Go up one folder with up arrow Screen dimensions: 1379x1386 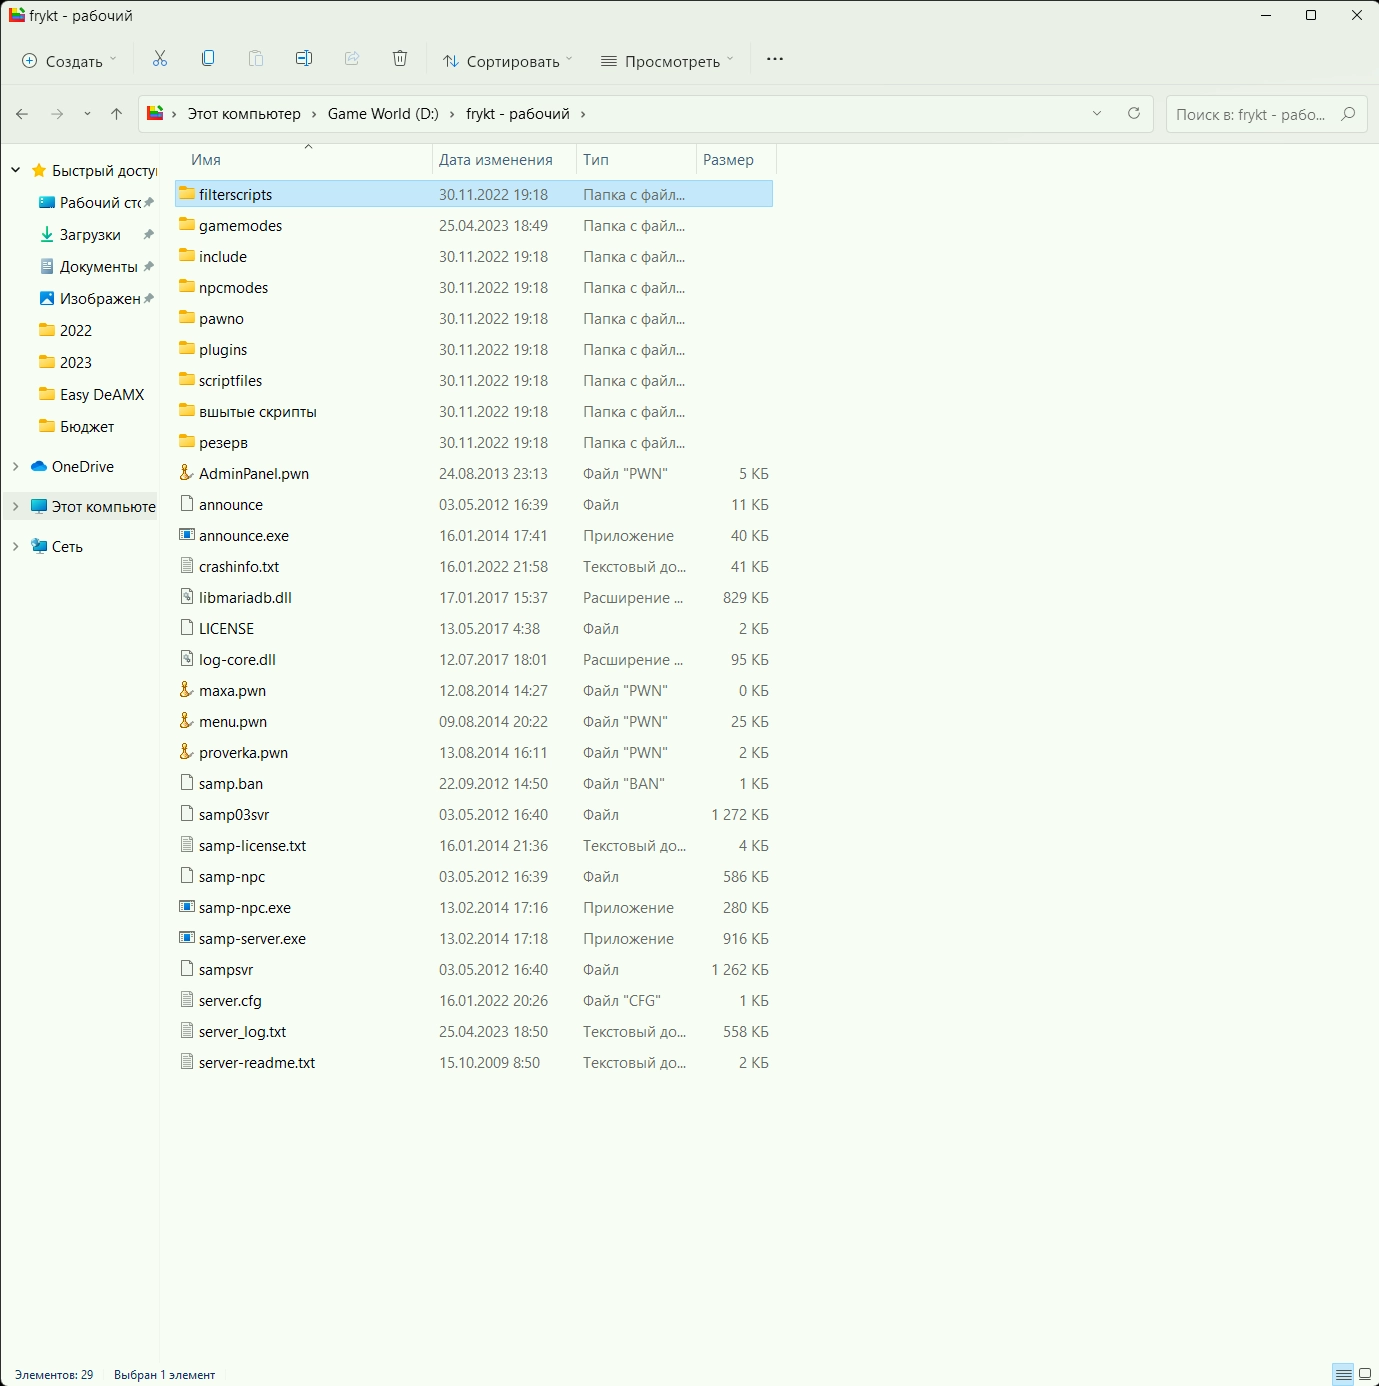tap(116, 114)
